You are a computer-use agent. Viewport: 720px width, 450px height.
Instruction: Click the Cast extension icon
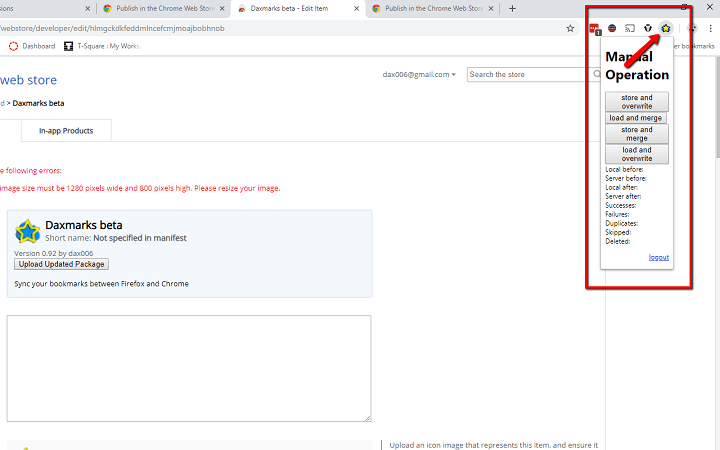click(x=630, y=28)
